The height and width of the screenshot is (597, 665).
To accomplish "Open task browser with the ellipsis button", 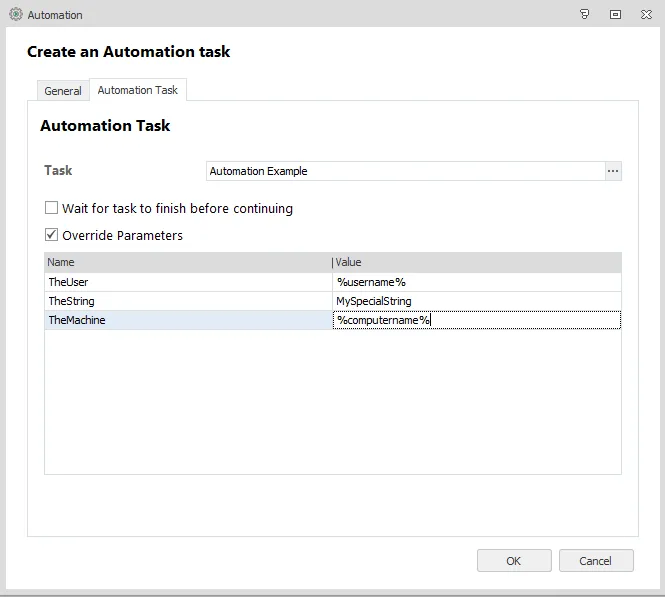I will click(613, 171).
